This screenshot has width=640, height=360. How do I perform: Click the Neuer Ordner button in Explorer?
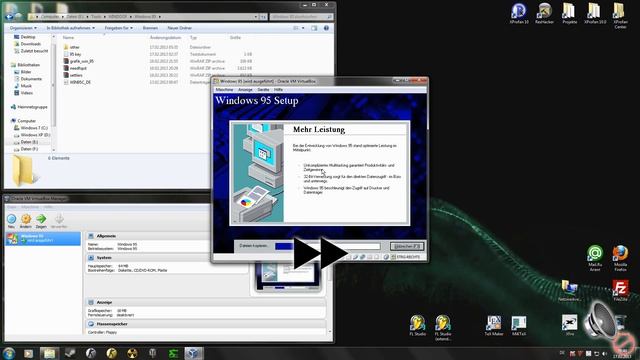180,28
